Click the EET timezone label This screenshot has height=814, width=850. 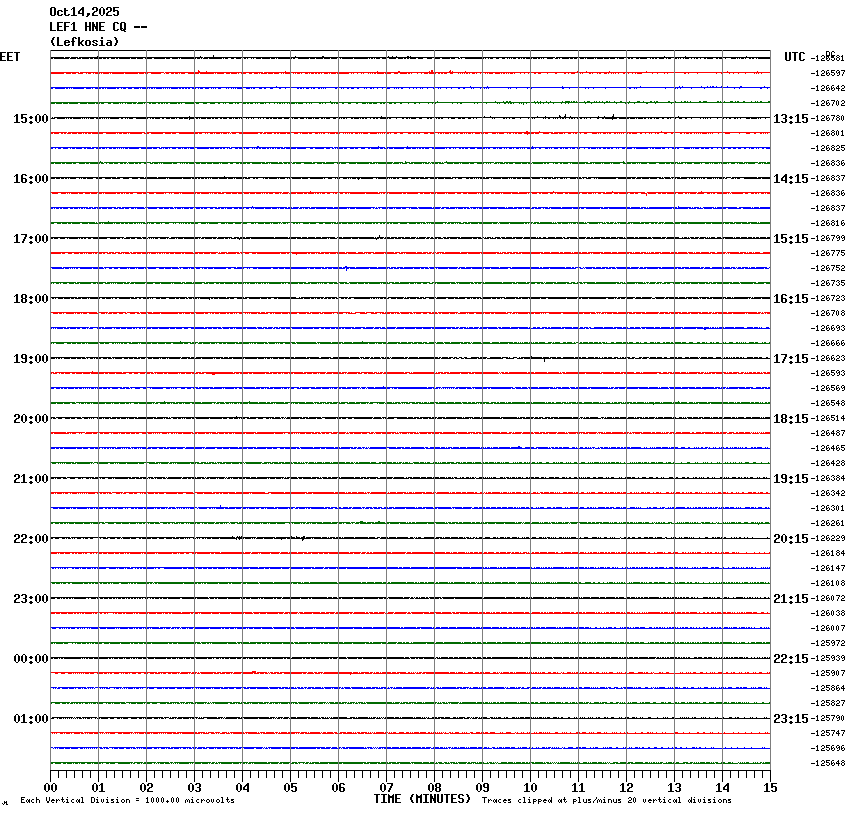[10, 57]
